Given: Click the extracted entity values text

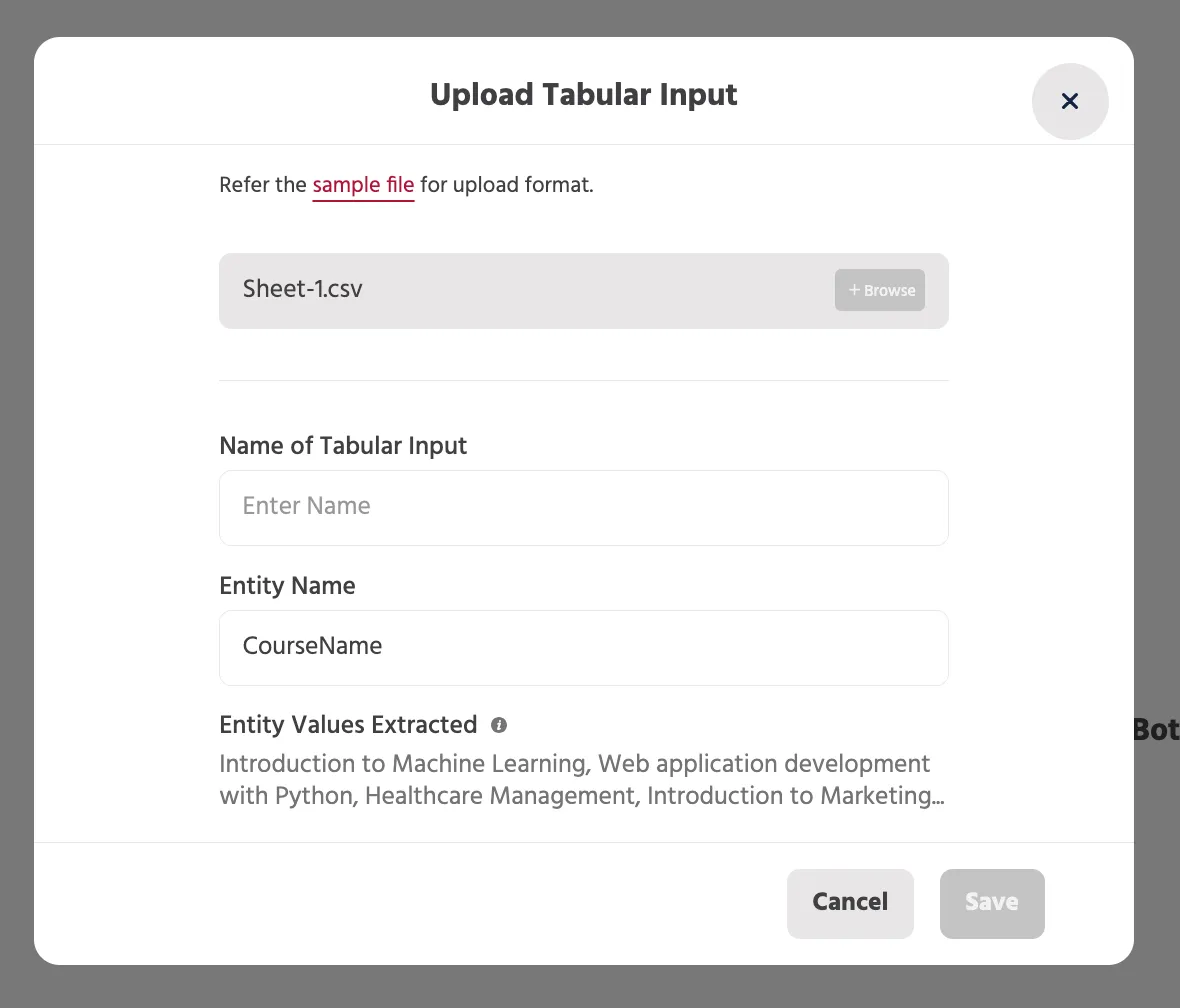Looking at the screenshot, I should click(x=582, y=780).
